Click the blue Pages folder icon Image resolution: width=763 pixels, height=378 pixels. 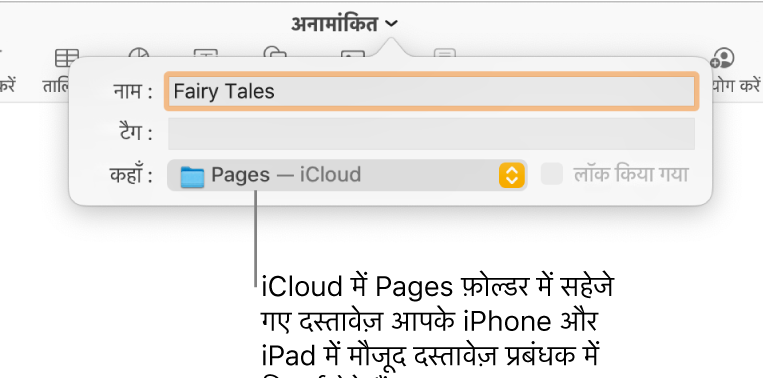pos(192,177)
